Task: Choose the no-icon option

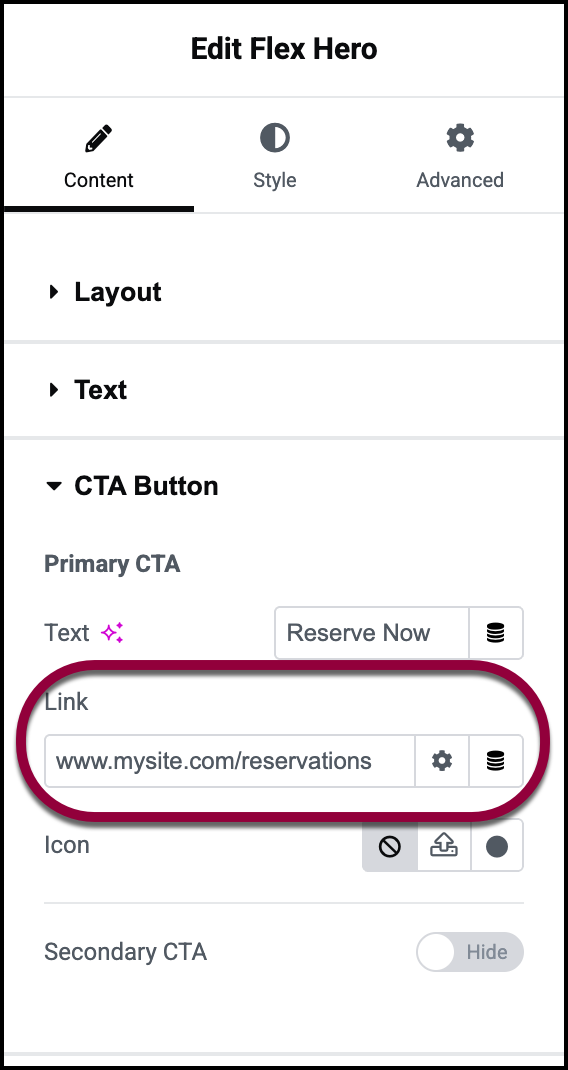Action: [390, 846]
